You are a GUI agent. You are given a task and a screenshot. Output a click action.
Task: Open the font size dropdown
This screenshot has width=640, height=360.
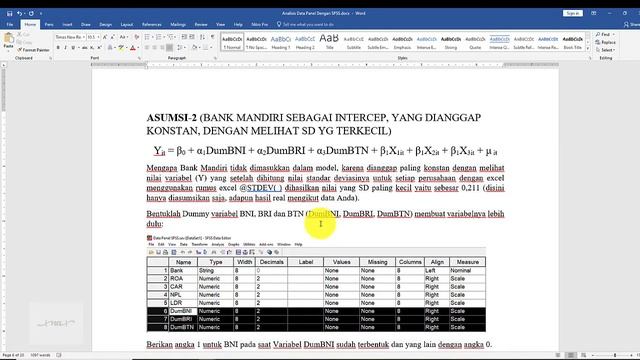(98, 37)
